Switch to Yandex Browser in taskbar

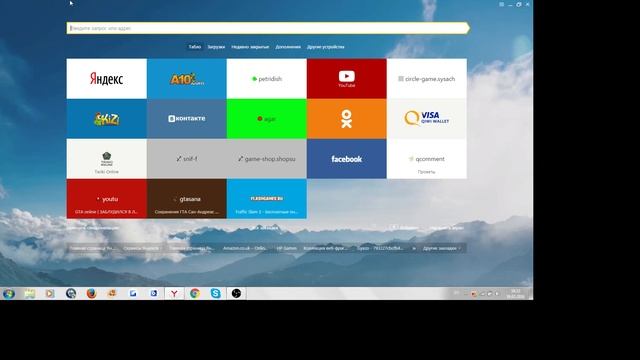(x=174, y=293)
